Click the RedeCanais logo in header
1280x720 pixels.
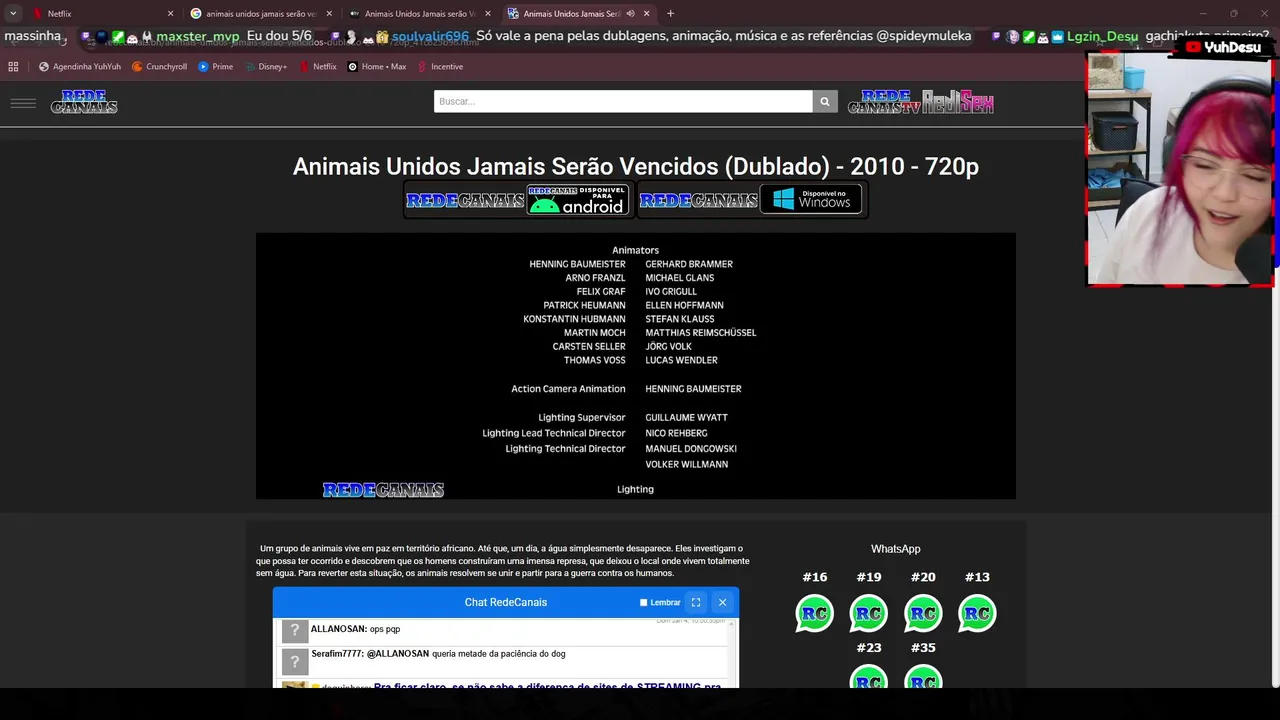84,102
